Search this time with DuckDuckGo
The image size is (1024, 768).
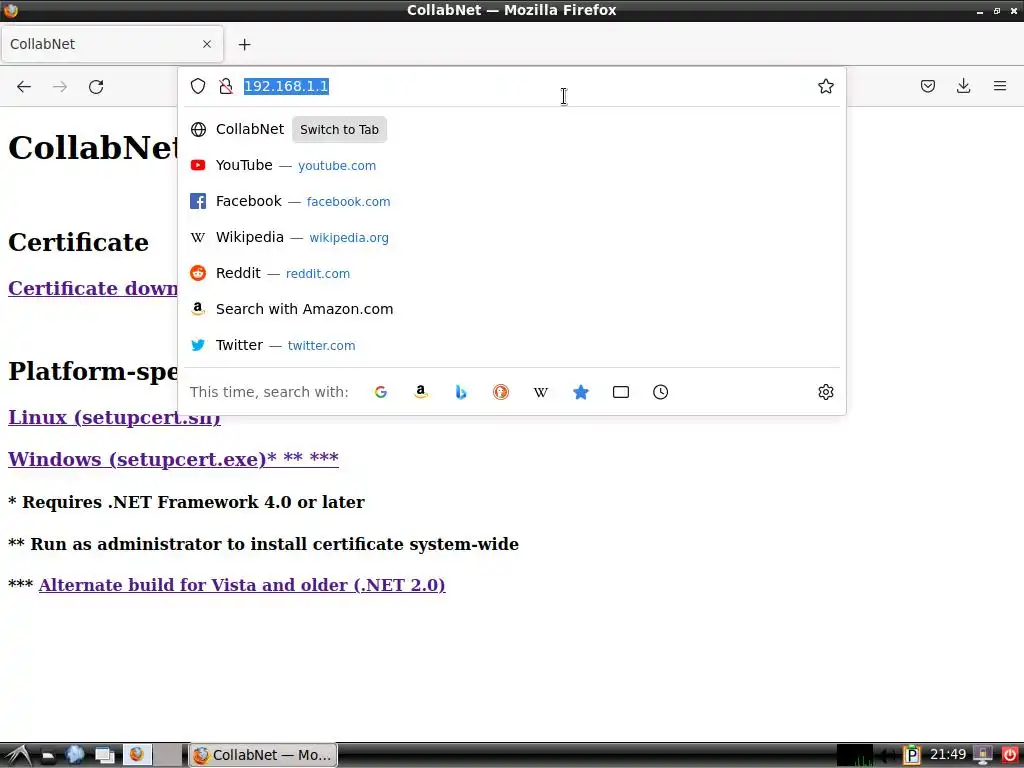point(501,392)
